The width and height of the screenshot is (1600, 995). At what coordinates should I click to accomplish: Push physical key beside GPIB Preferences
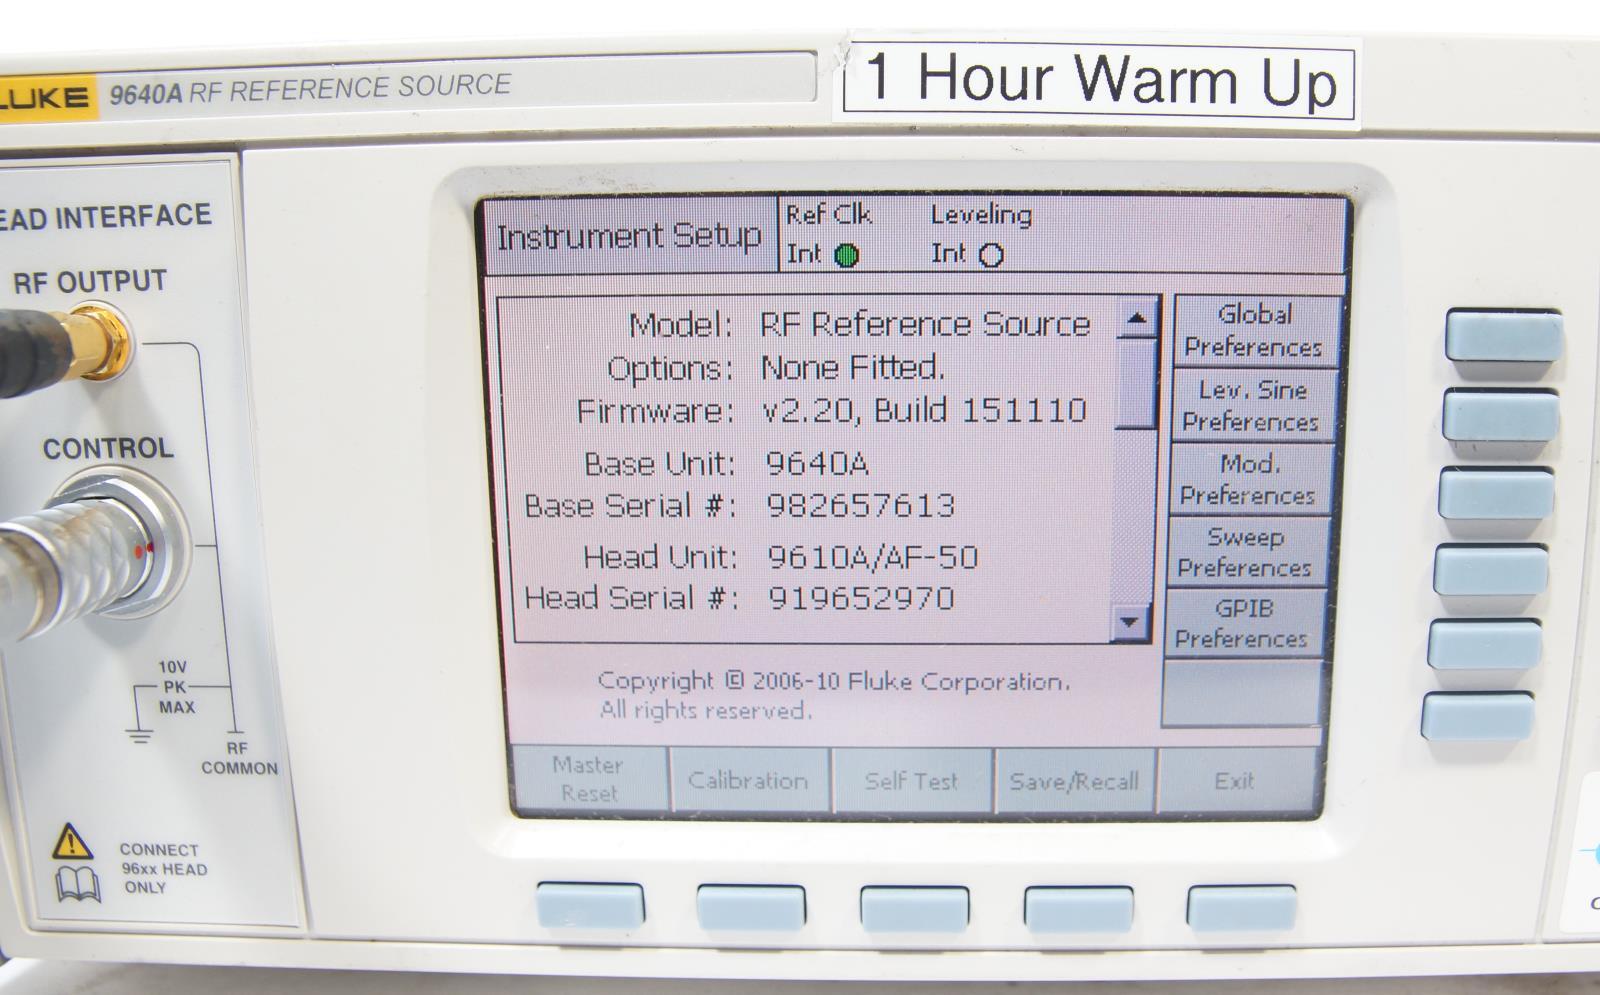[1485, 645]
